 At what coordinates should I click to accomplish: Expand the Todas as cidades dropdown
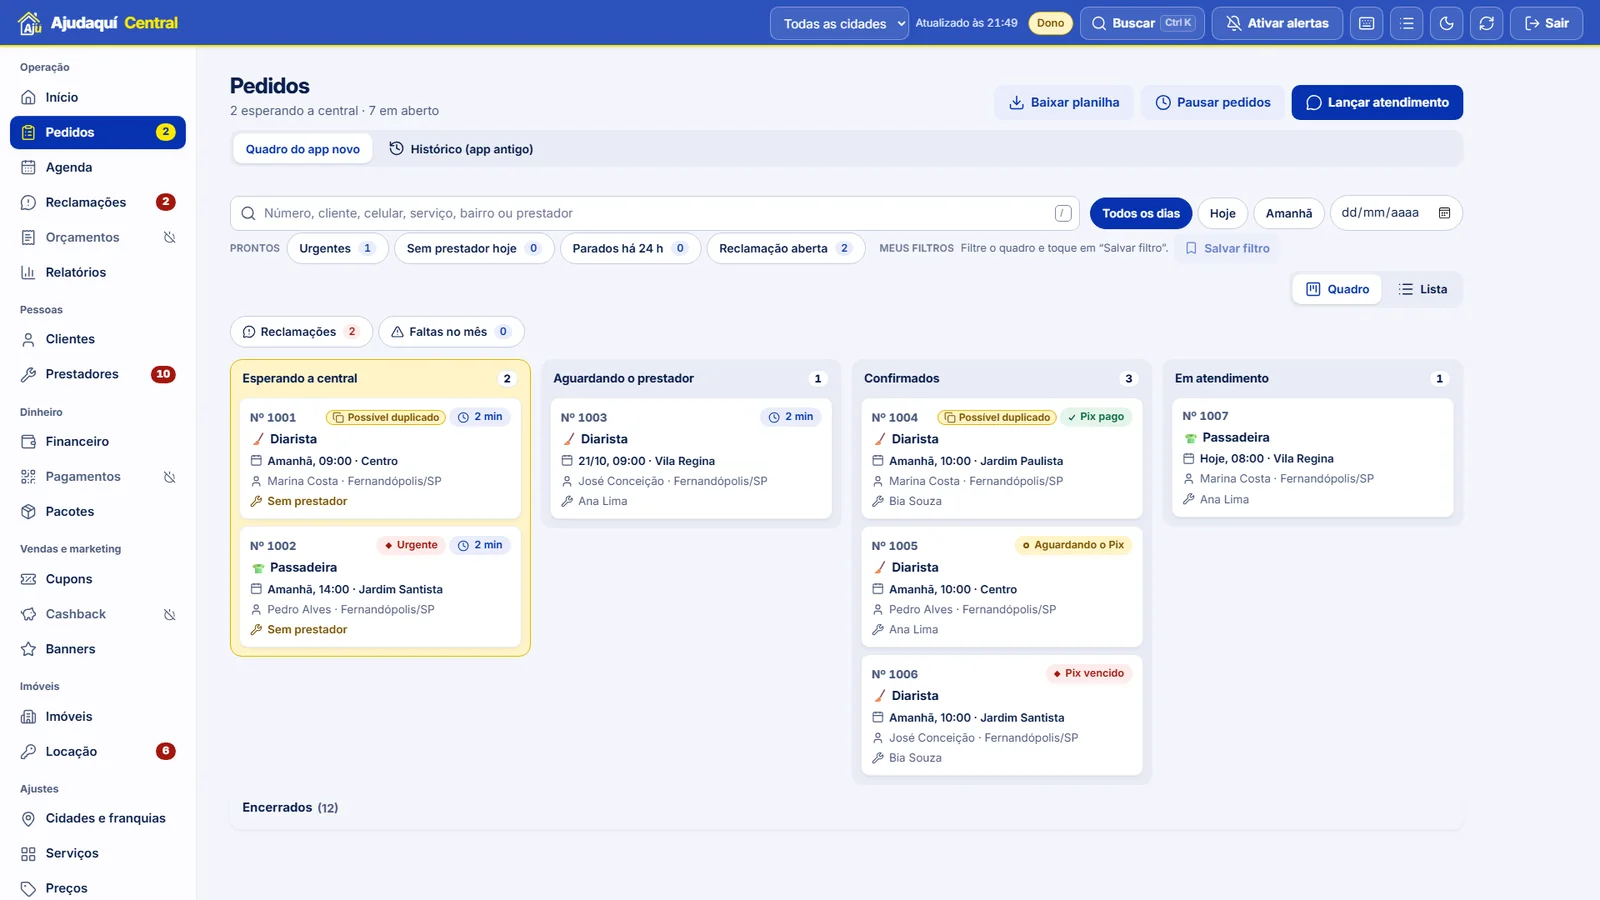tap(839, 23)
